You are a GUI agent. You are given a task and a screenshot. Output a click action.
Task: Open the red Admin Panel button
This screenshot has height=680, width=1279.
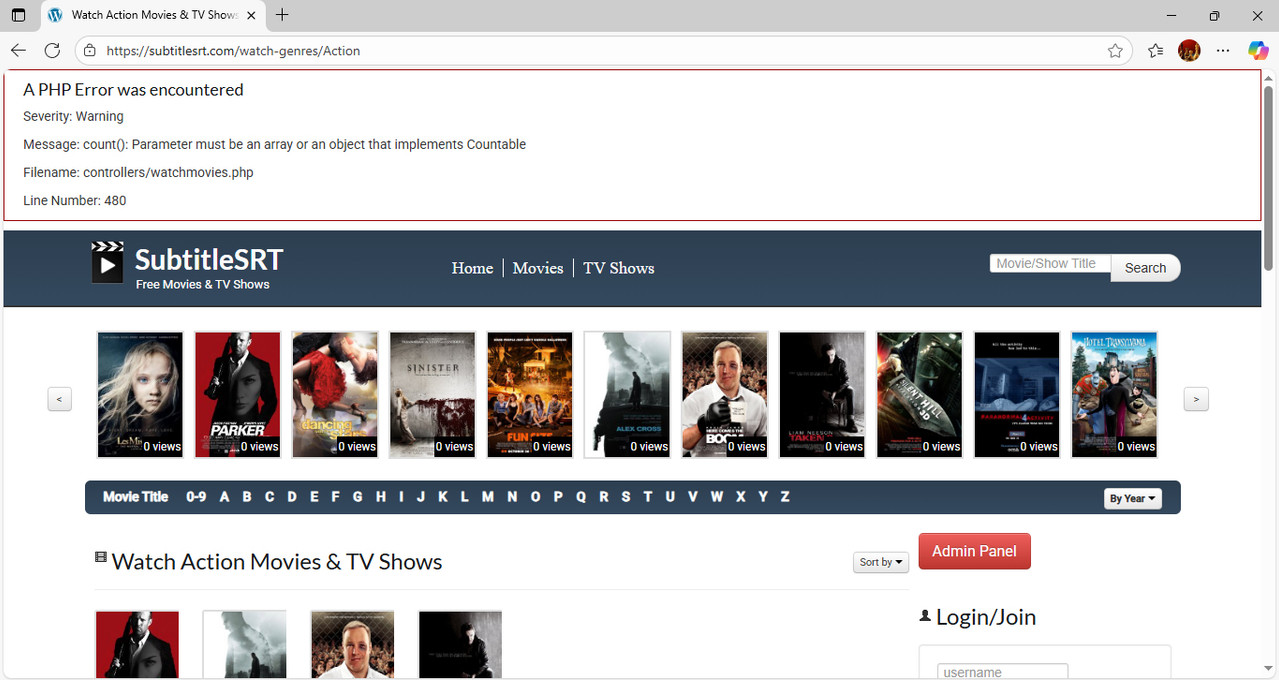click(x=974, y=551)
